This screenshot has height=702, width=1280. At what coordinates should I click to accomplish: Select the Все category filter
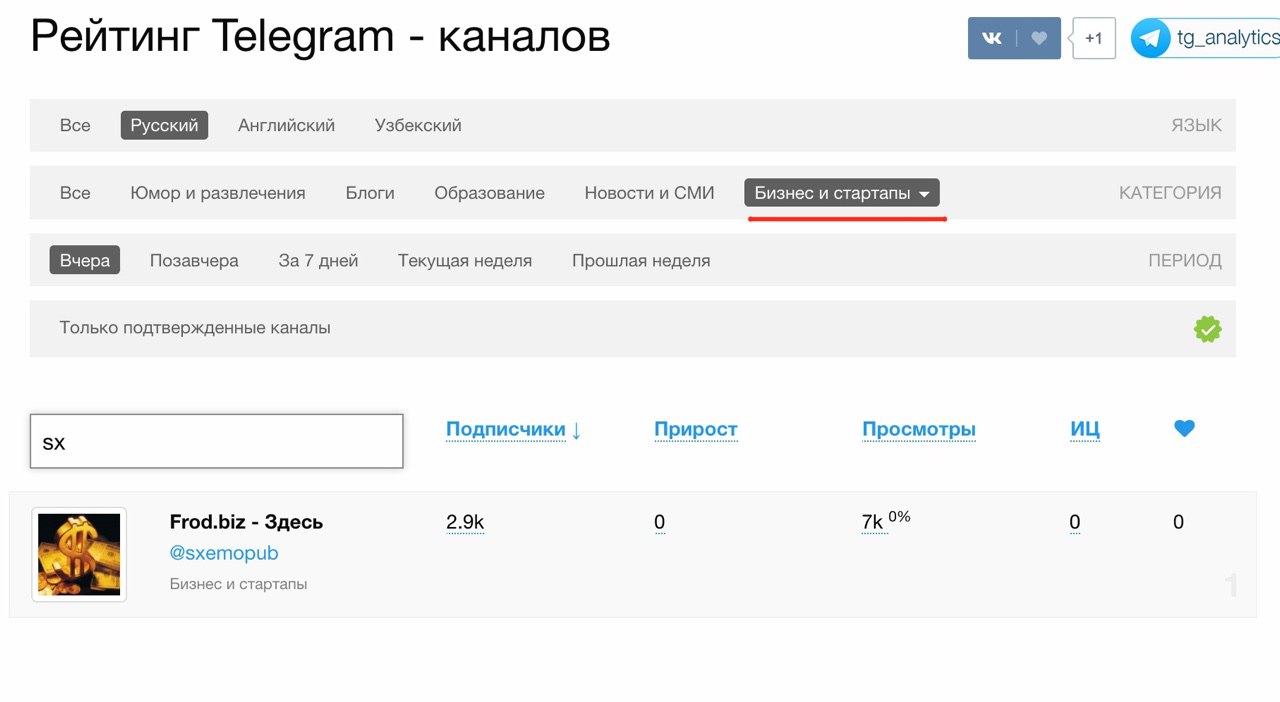pos(75,193)
